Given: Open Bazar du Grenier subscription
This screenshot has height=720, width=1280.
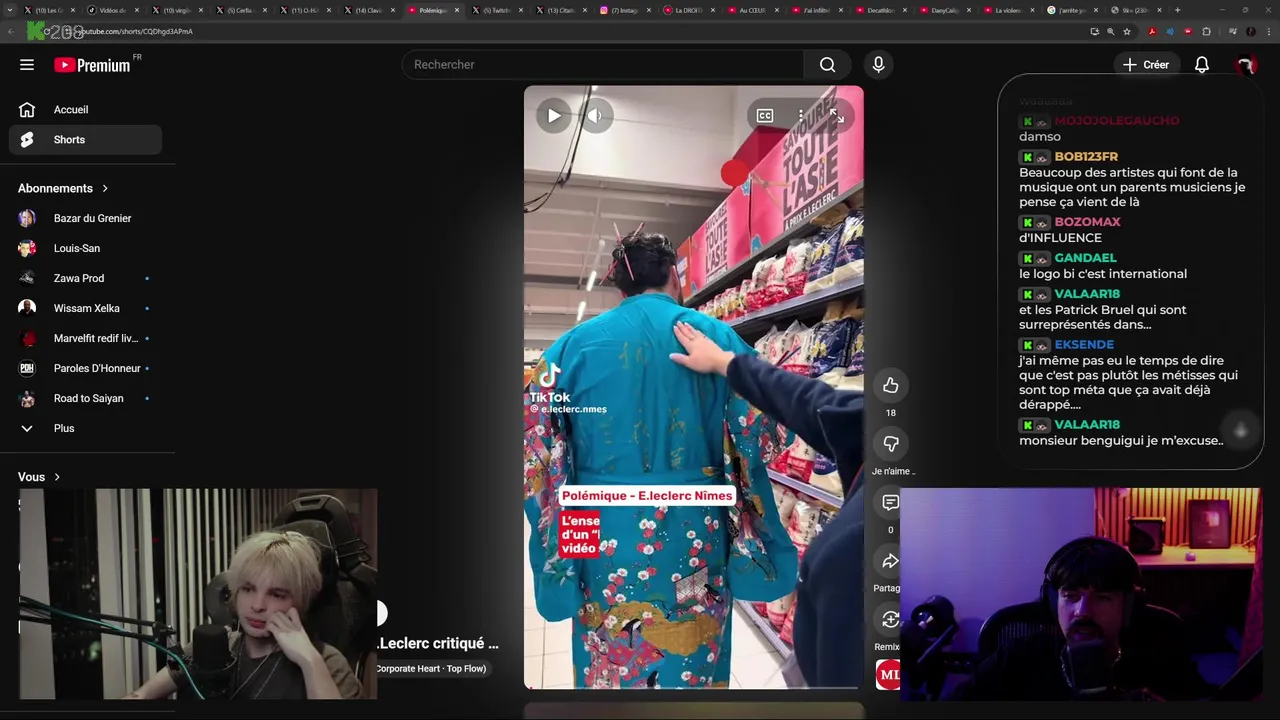Looking at the screenshot, I should coord(85,218).
